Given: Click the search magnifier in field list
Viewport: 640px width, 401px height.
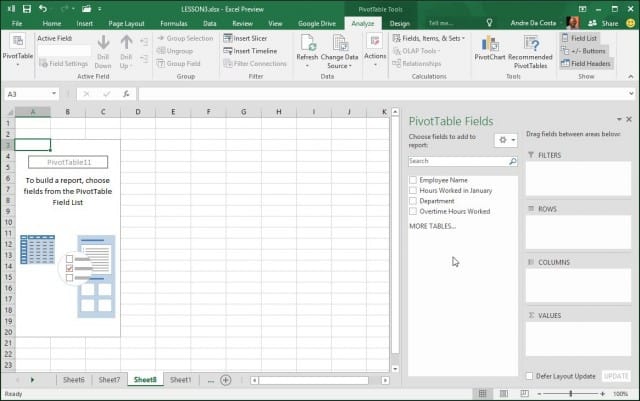Looking at the screenshot, I should tap(513, 161).
